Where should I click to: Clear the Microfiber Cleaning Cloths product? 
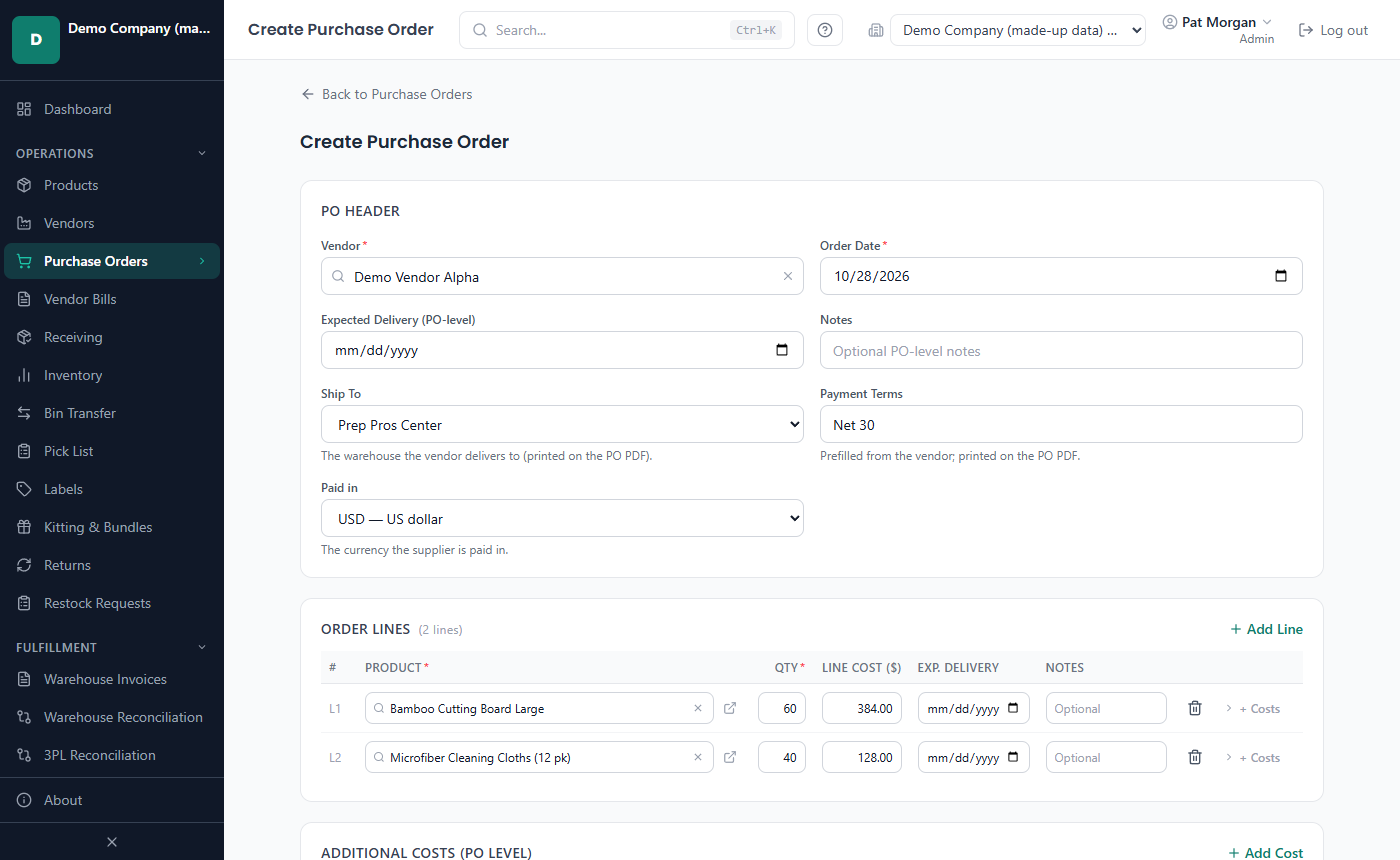(x=698, y=757)
